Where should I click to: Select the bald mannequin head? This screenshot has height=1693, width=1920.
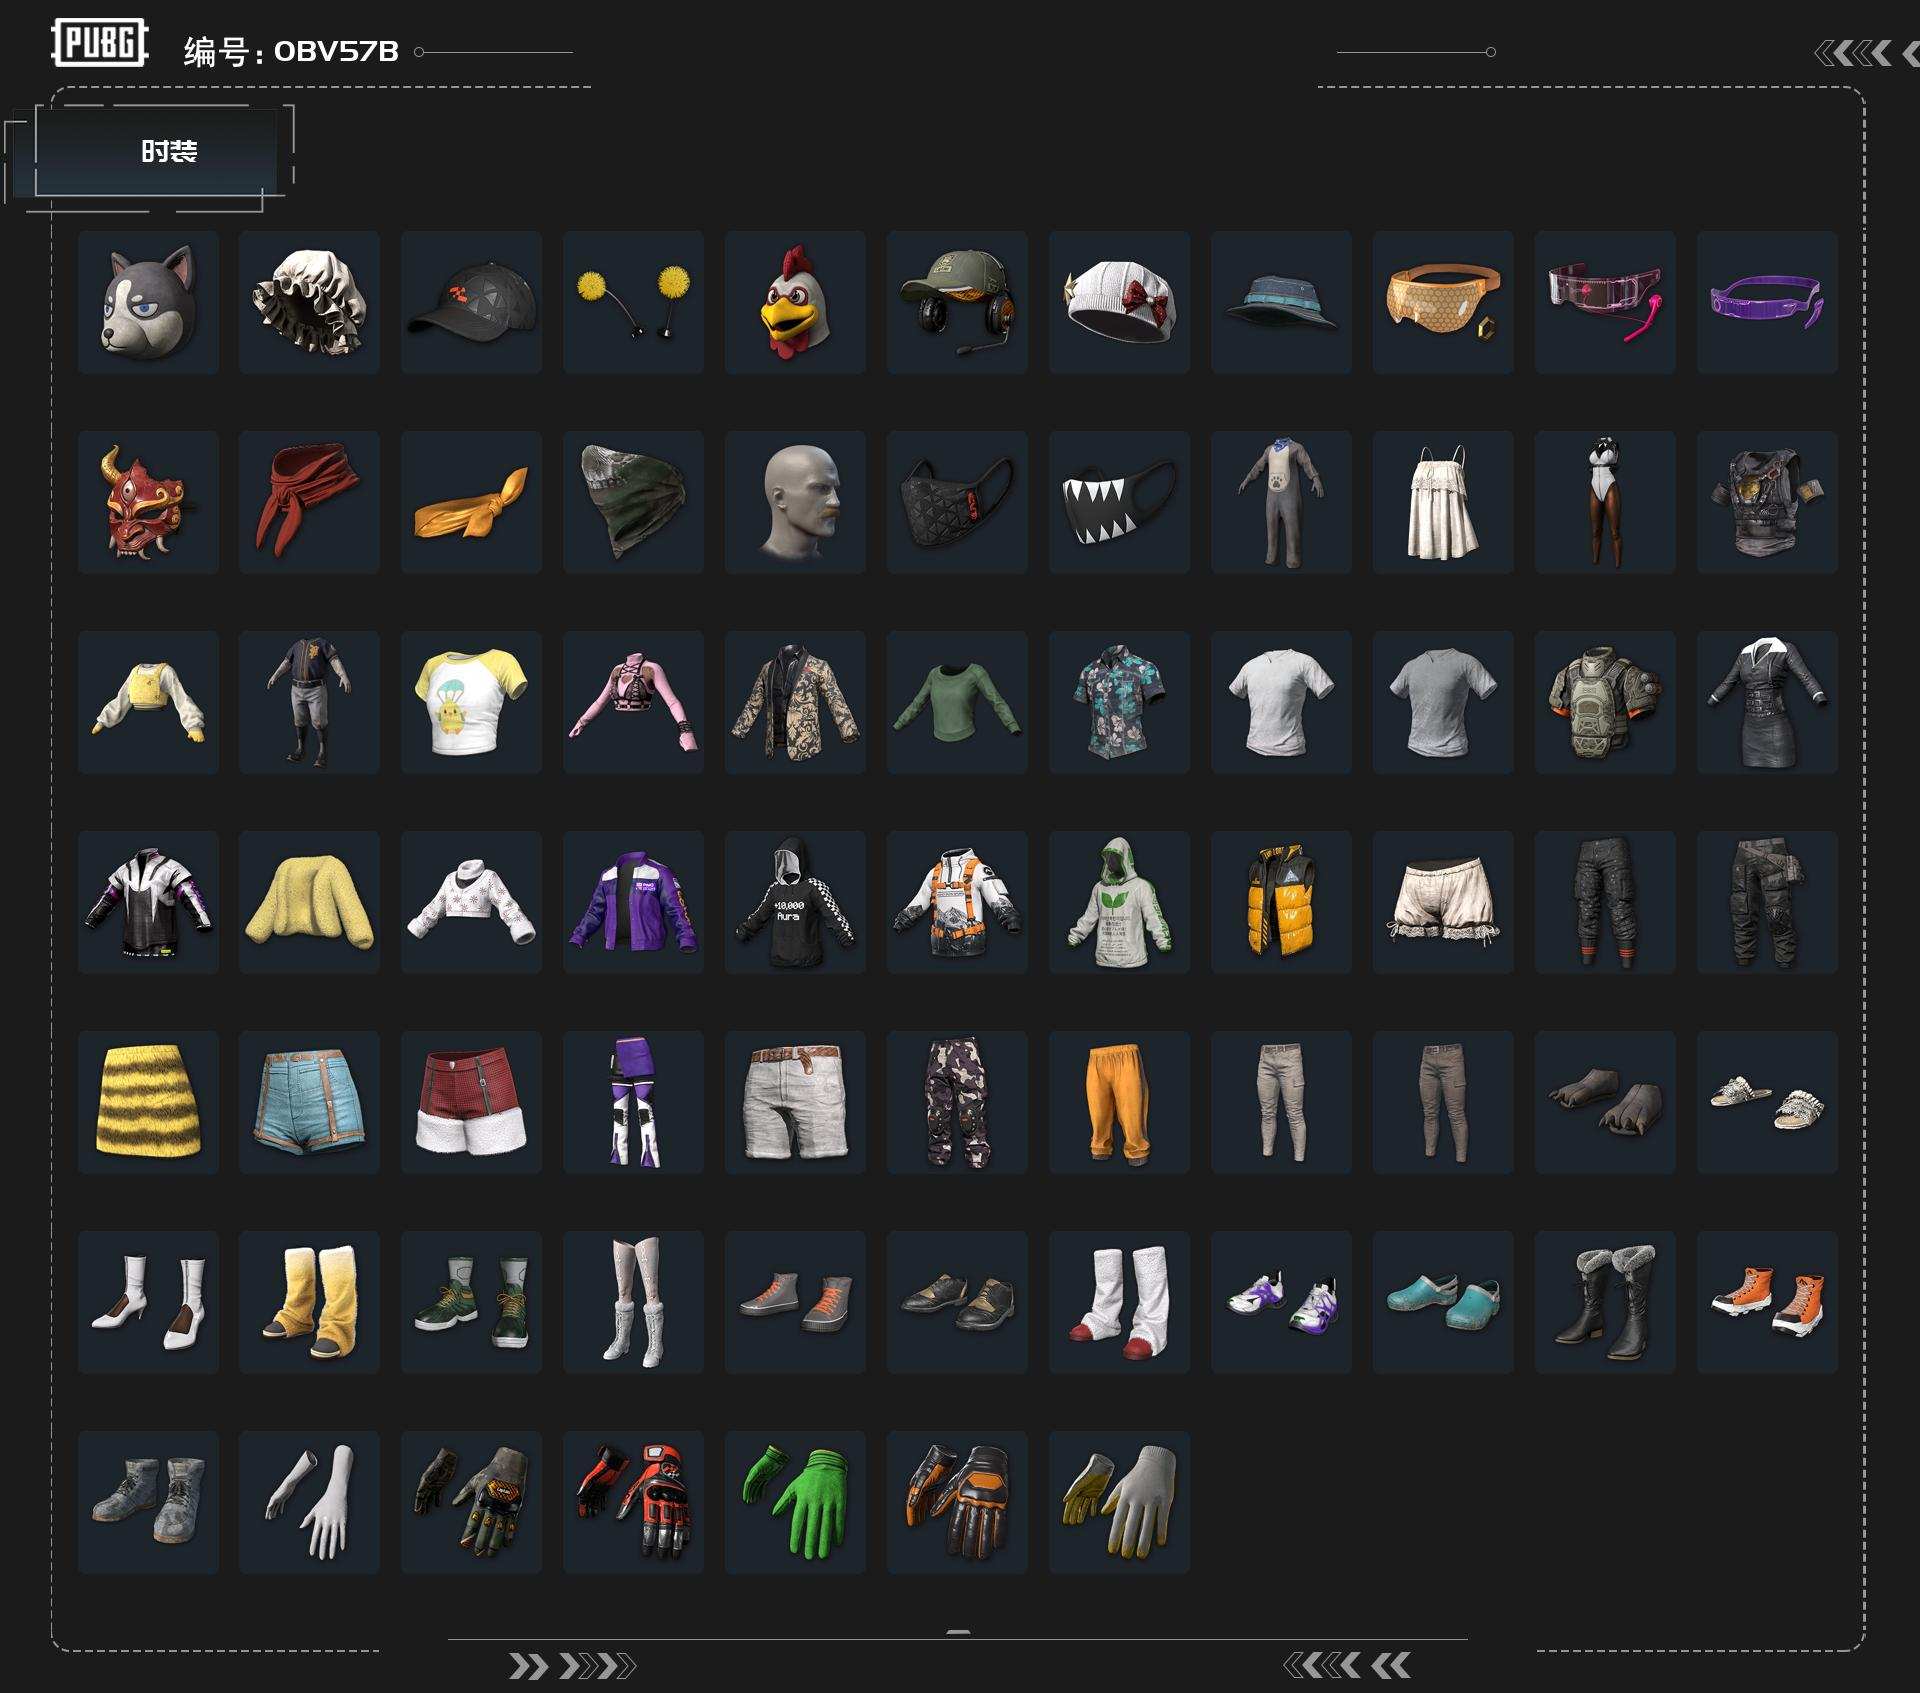pos(796,502)
